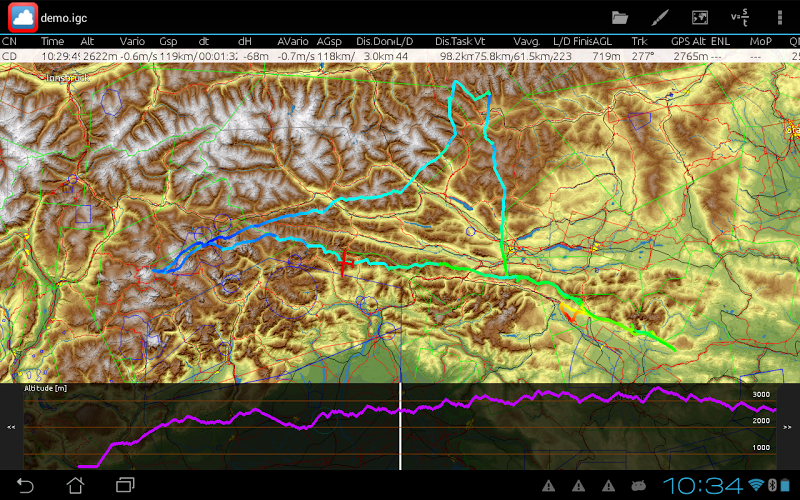Tap the Android debug notification icon

638,485
